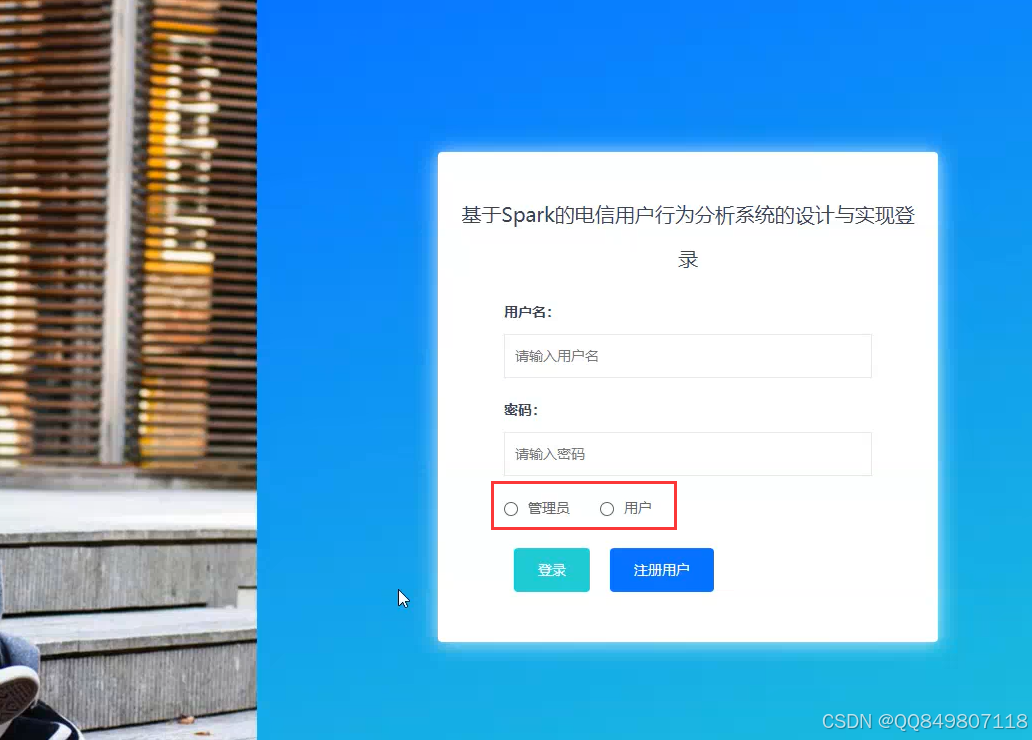This screenshot has width=1032, height=740.
Task: Click the white vertical pillar in the photo
Action: click(120, 230)
